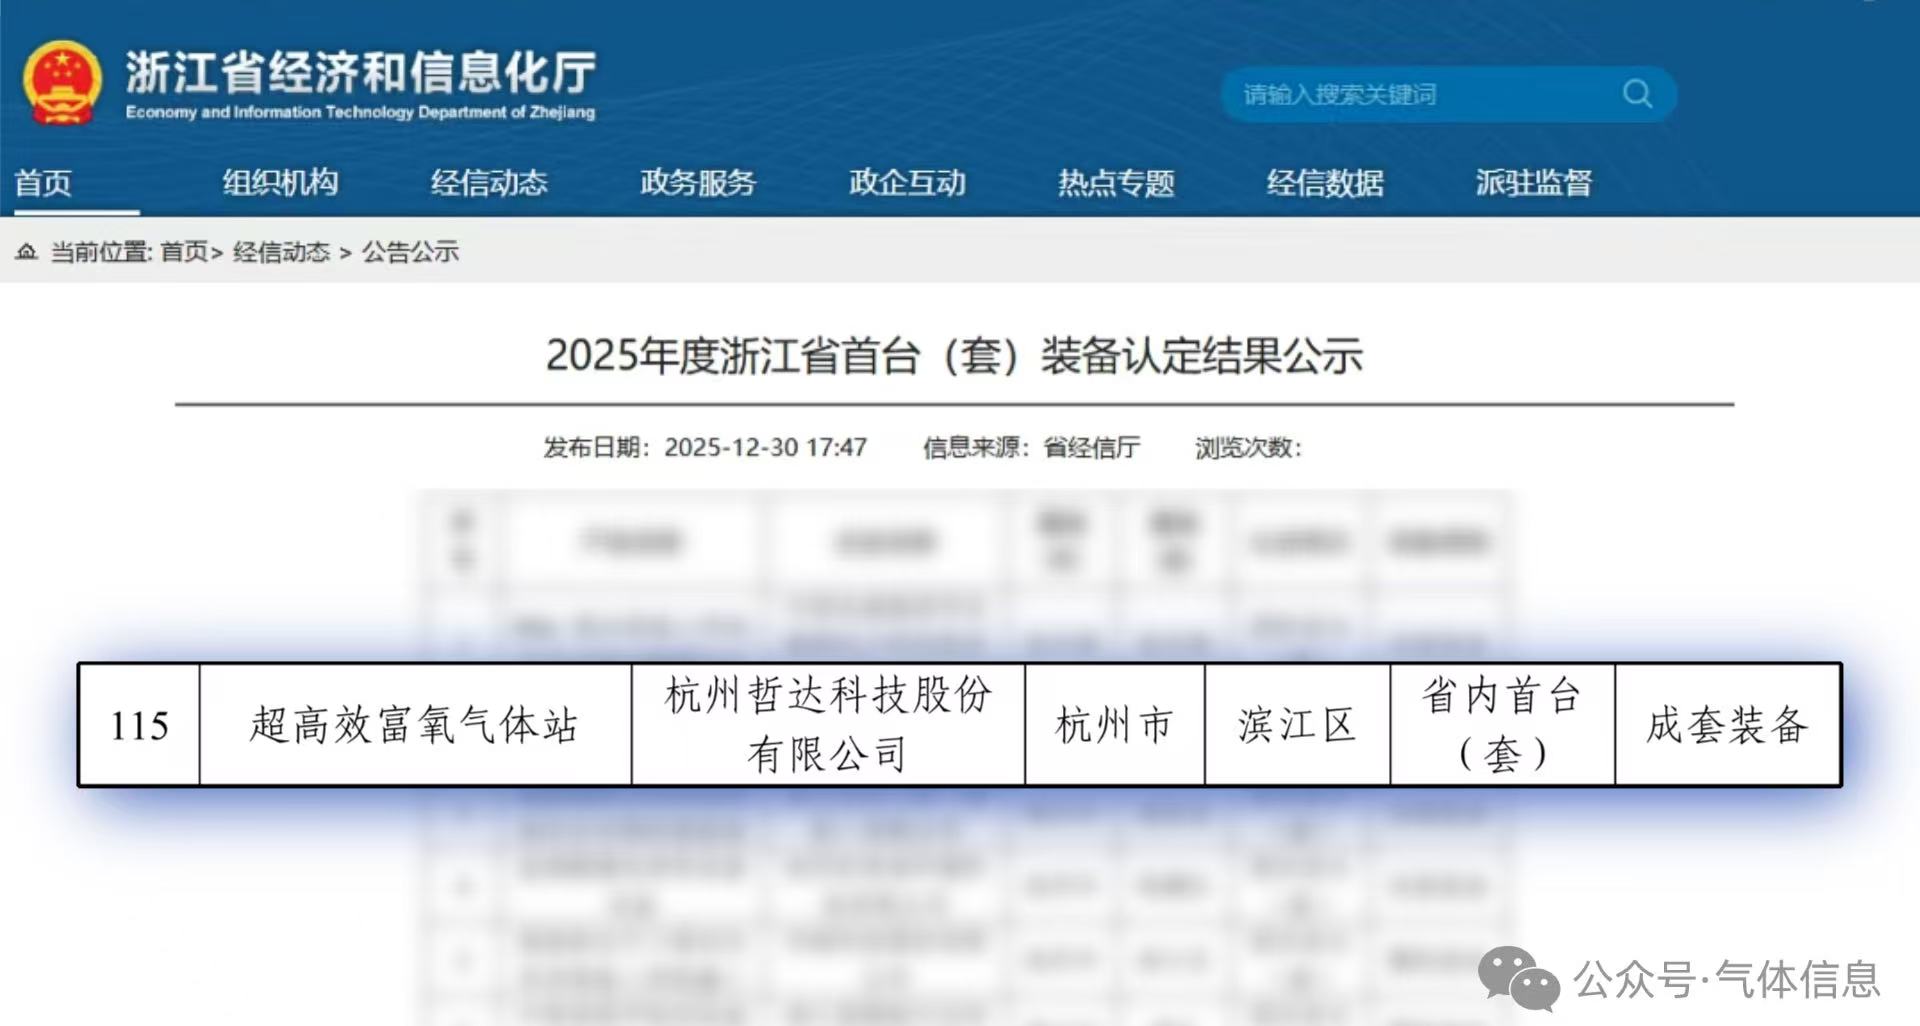
Task: Select 政务服务 in the top navigation
Action: (698, 183)
